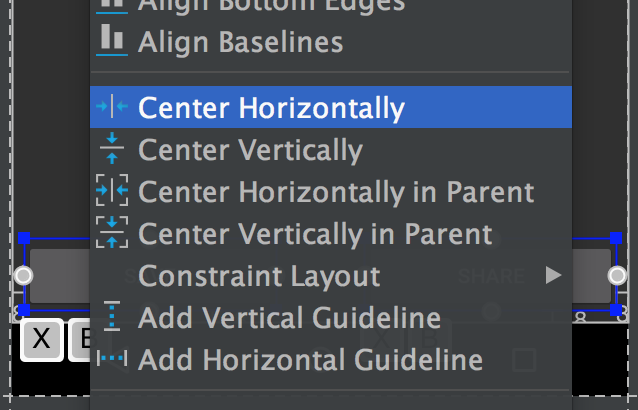638x410 pixels.
Task: Click the right circular constraint handle
Action: tap(618, 275)
